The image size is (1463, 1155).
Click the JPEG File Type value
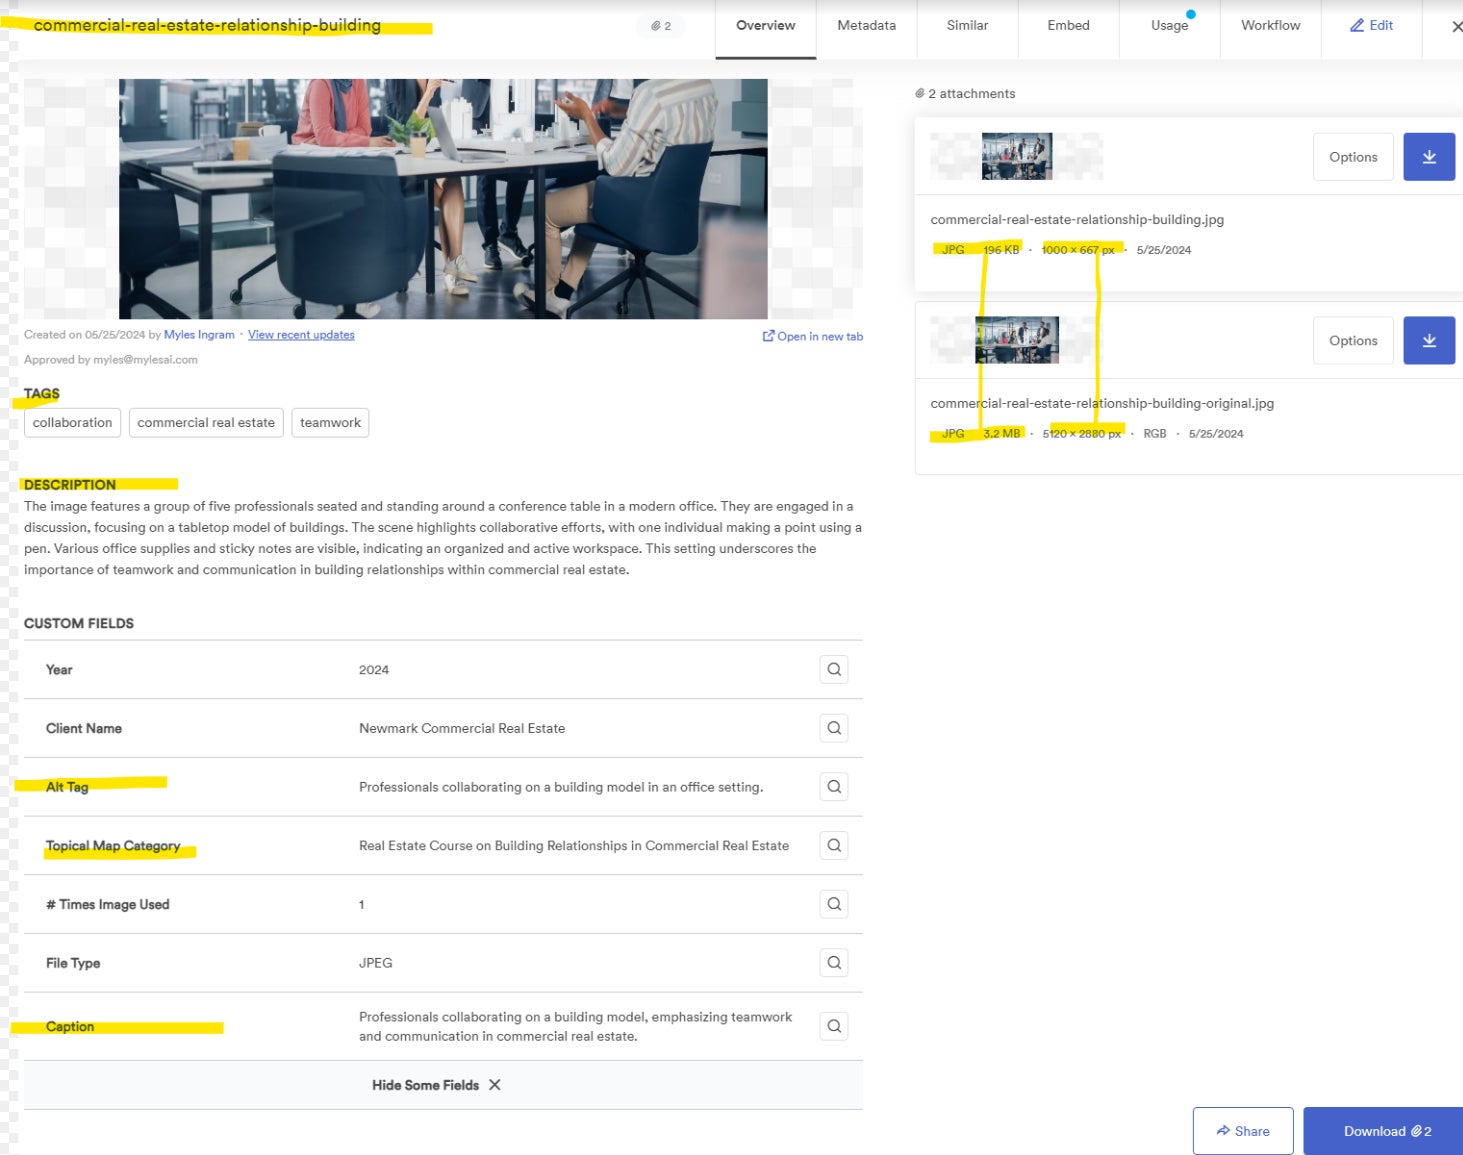click(376, 963)
